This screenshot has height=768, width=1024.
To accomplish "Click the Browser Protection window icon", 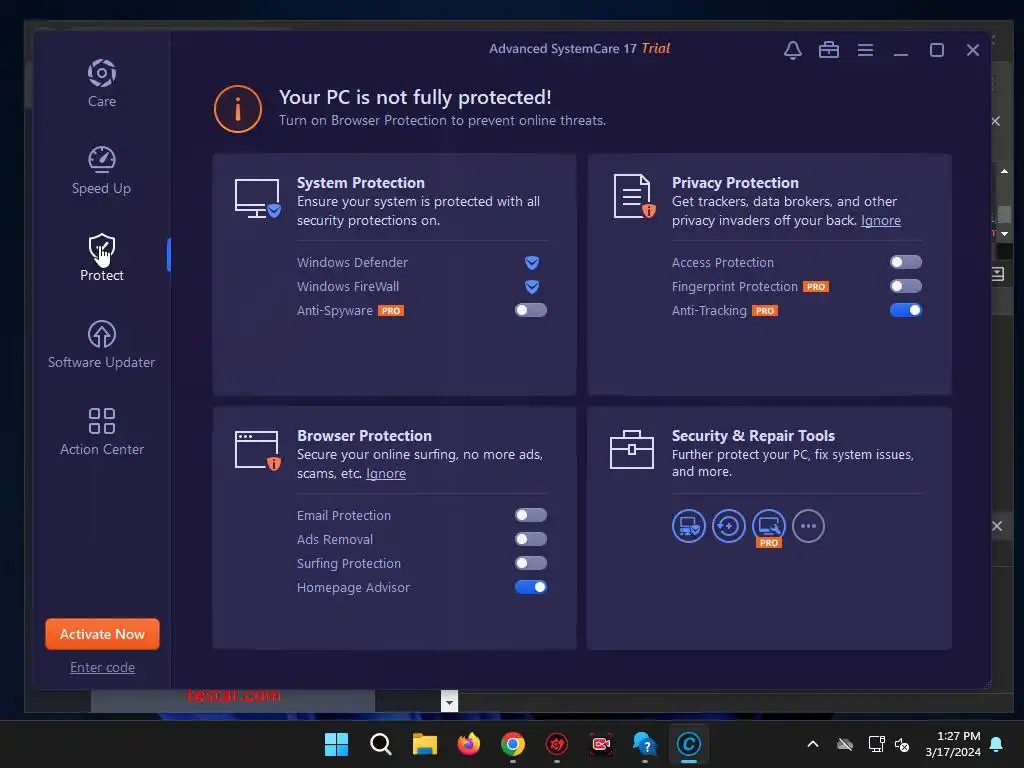I will [257, 450].
